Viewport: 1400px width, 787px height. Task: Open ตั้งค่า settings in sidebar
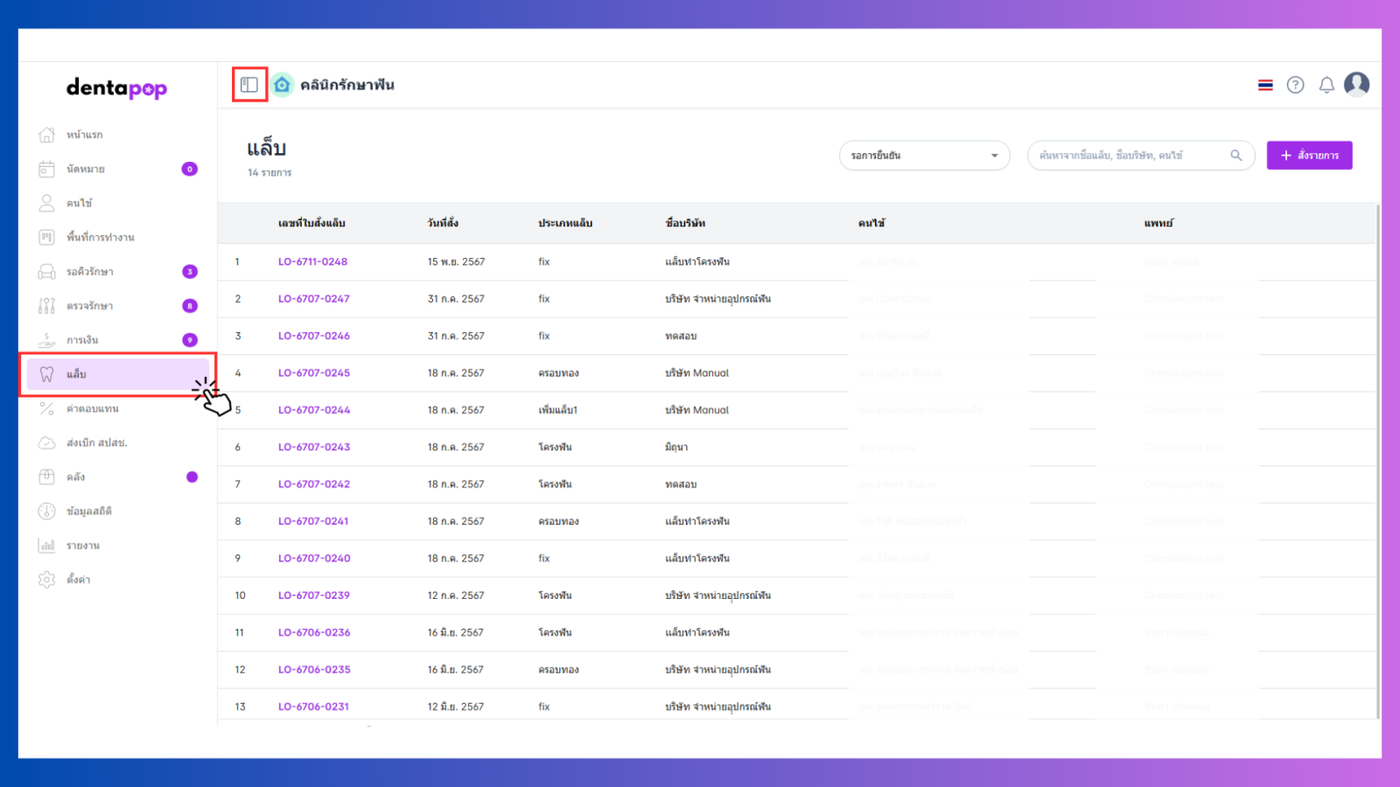point(78,580)
